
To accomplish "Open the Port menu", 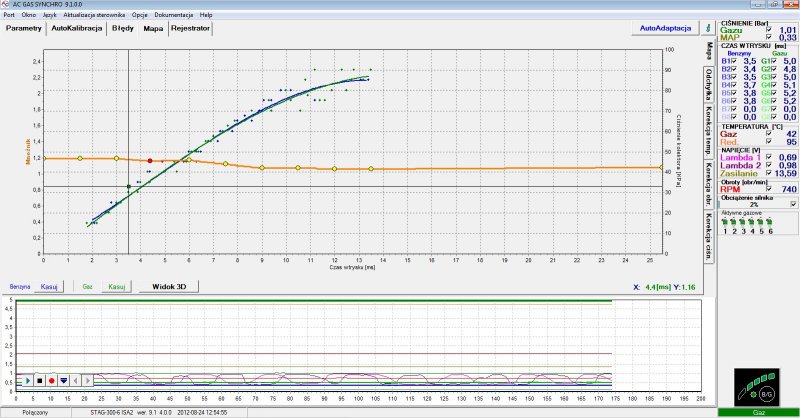I will click(x=9, y=15).
